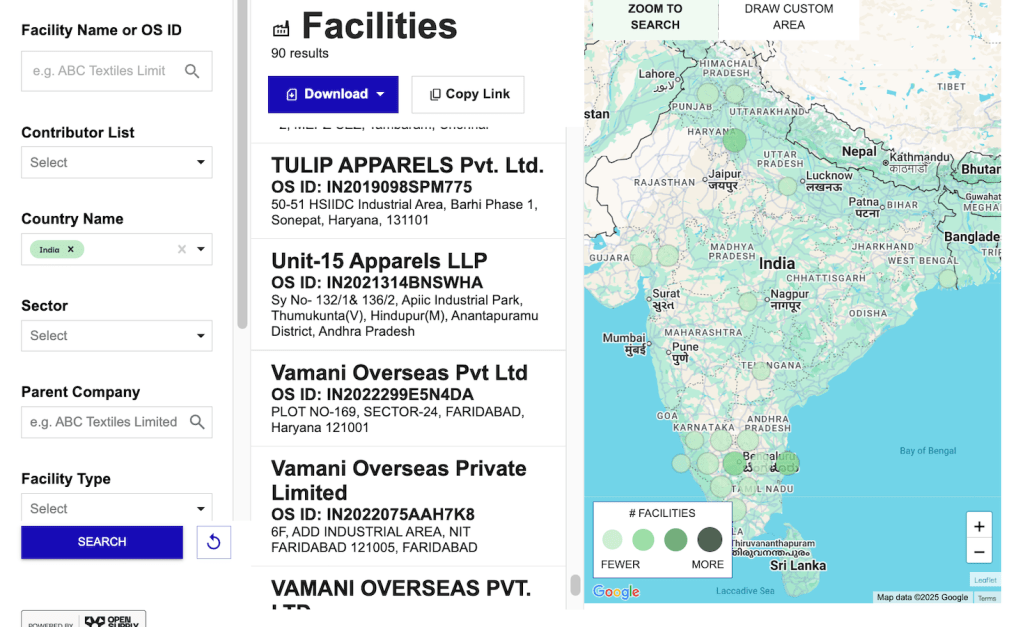Expand the Country Name dropdown arrow
1023x627 pixels.
pyautogui.click(x=201, y=249)
